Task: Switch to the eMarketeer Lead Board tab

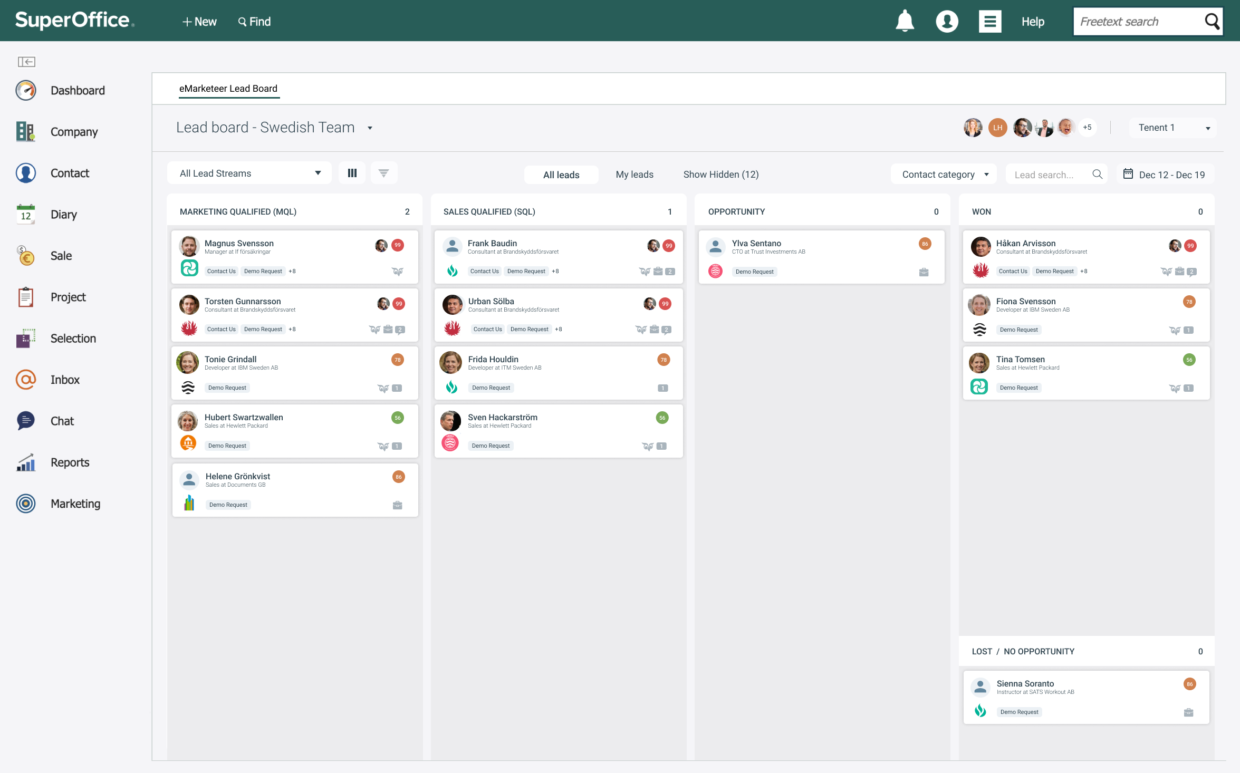Action: coord(229,88)
